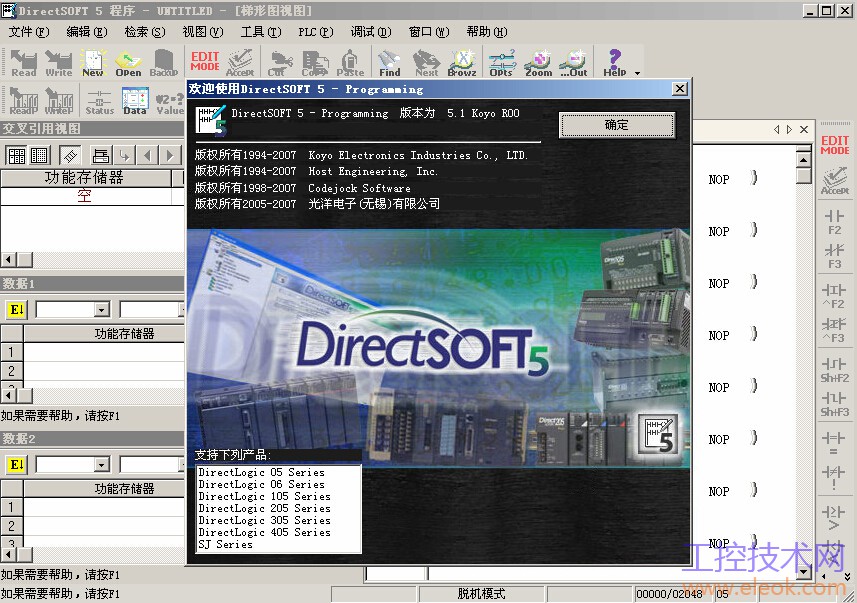Create a new project with New icon

pyautogui.click(x=93, y=62)
